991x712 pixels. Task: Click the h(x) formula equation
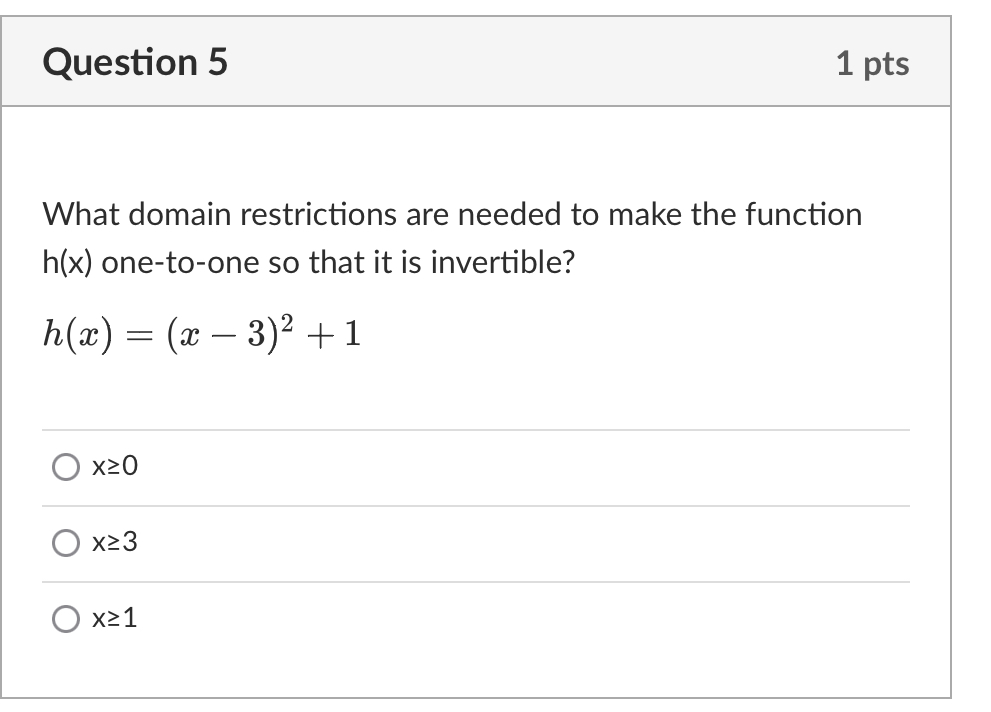(x=202, y=334)
